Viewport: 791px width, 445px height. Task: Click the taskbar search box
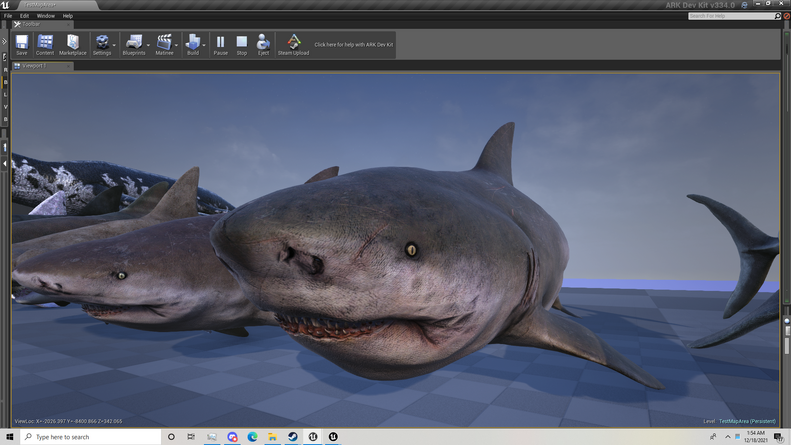coord(91,437)
